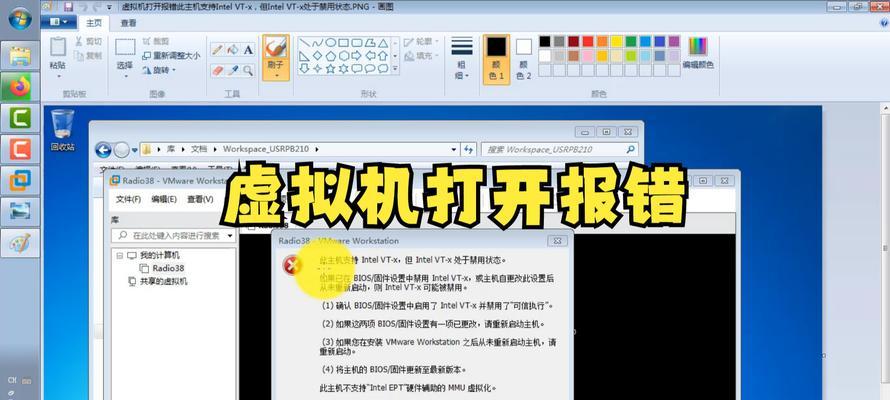
Task: Click the Paste (粘贴) clipboard icon
Action: point(58,47)
